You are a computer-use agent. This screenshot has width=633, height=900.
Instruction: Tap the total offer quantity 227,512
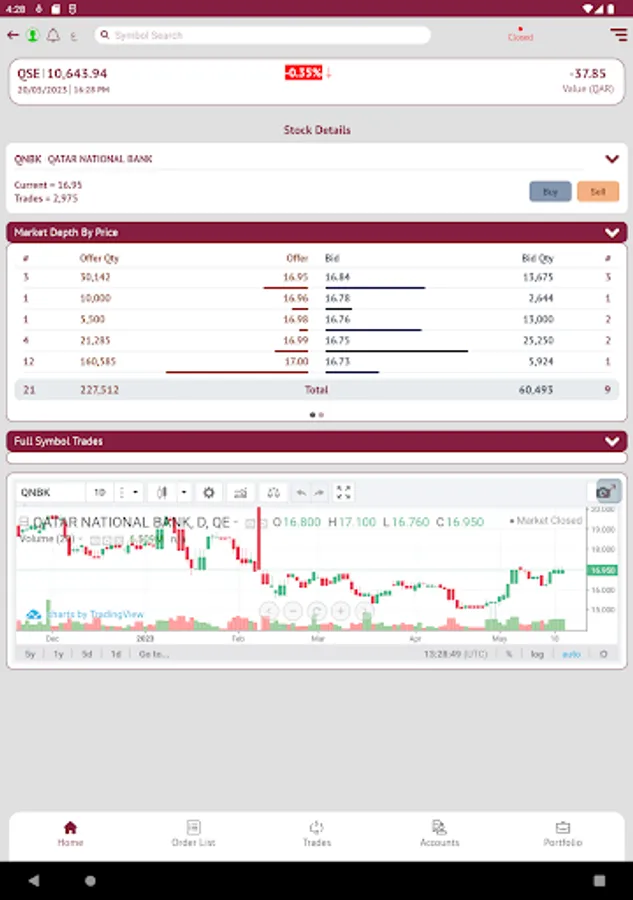tap(99, 390)
